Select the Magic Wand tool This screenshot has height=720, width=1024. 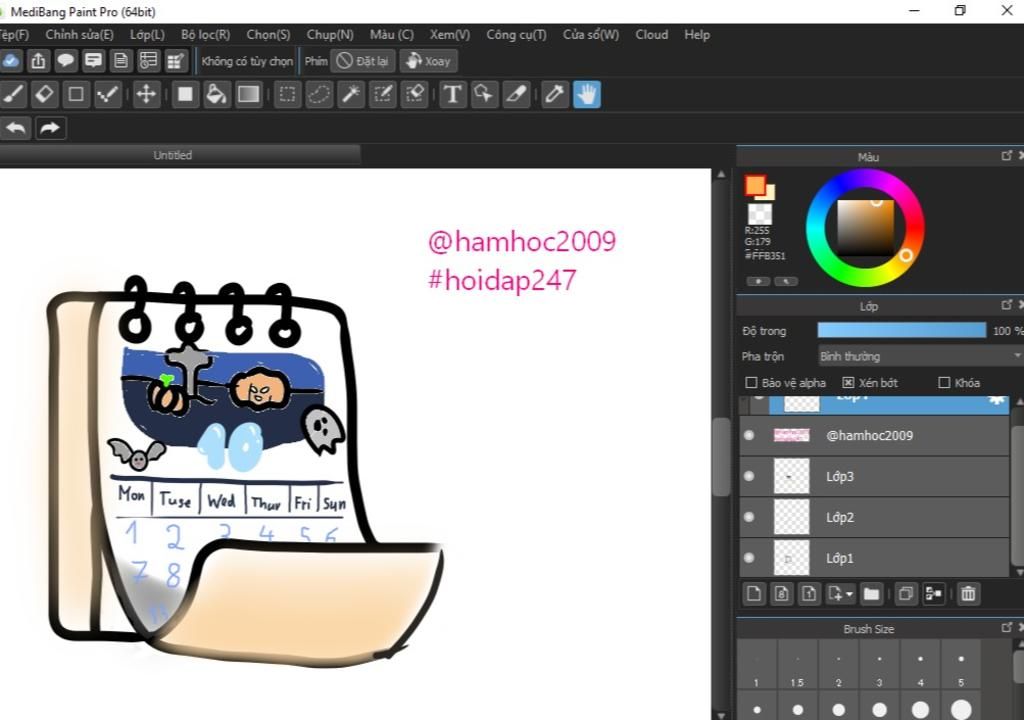351,95
